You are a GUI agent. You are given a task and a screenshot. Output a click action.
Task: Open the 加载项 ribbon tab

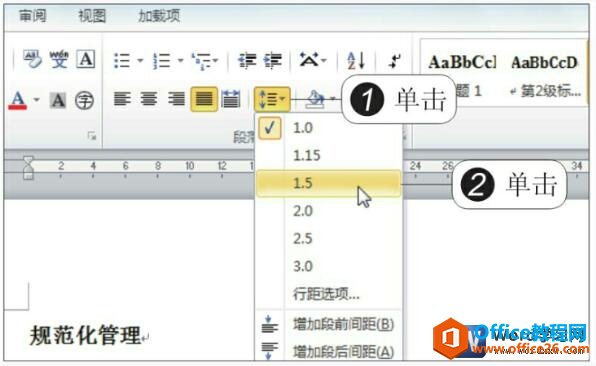tap(159, 16)
